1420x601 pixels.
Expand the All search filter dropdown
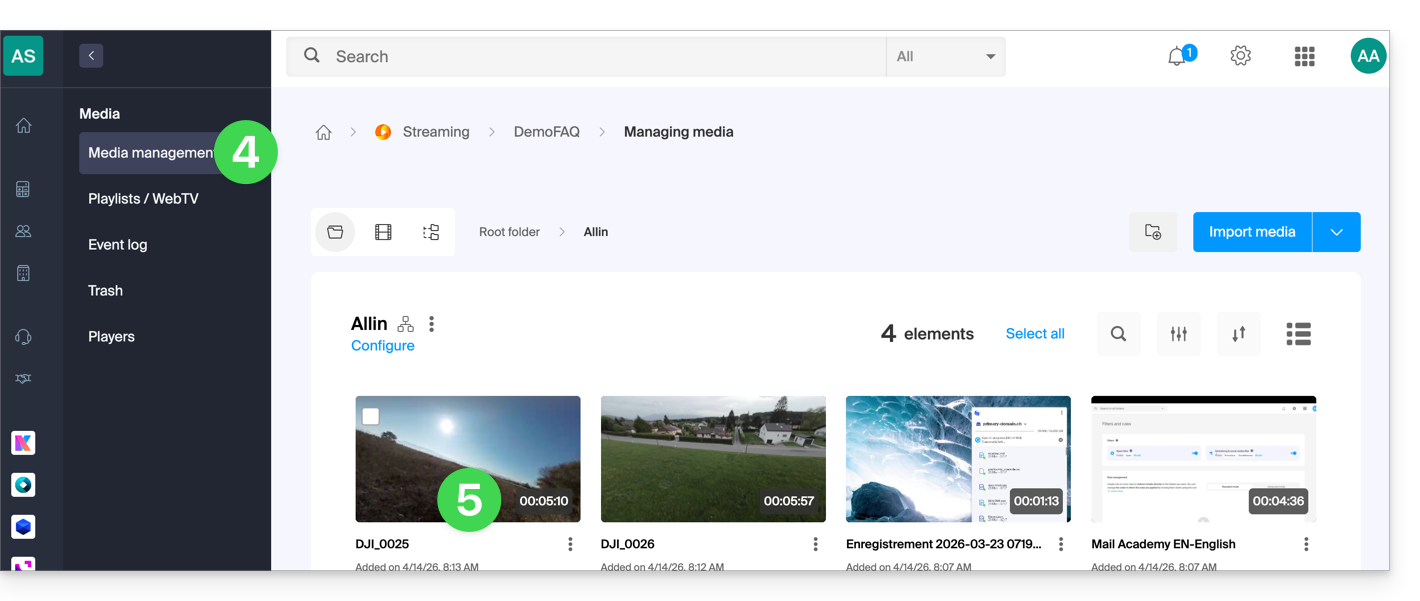pos(945,57)
